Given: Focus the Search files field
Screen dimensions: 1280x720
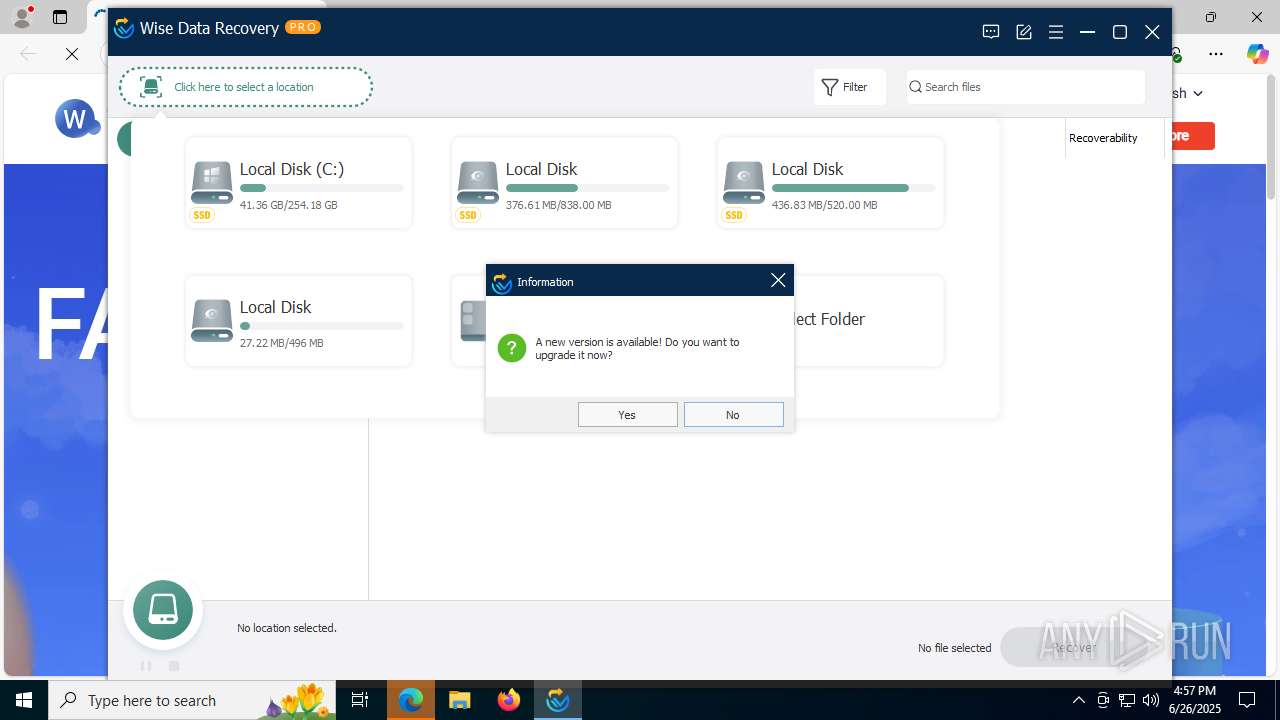Looking at the screenshot, I should coord(1025,87).
